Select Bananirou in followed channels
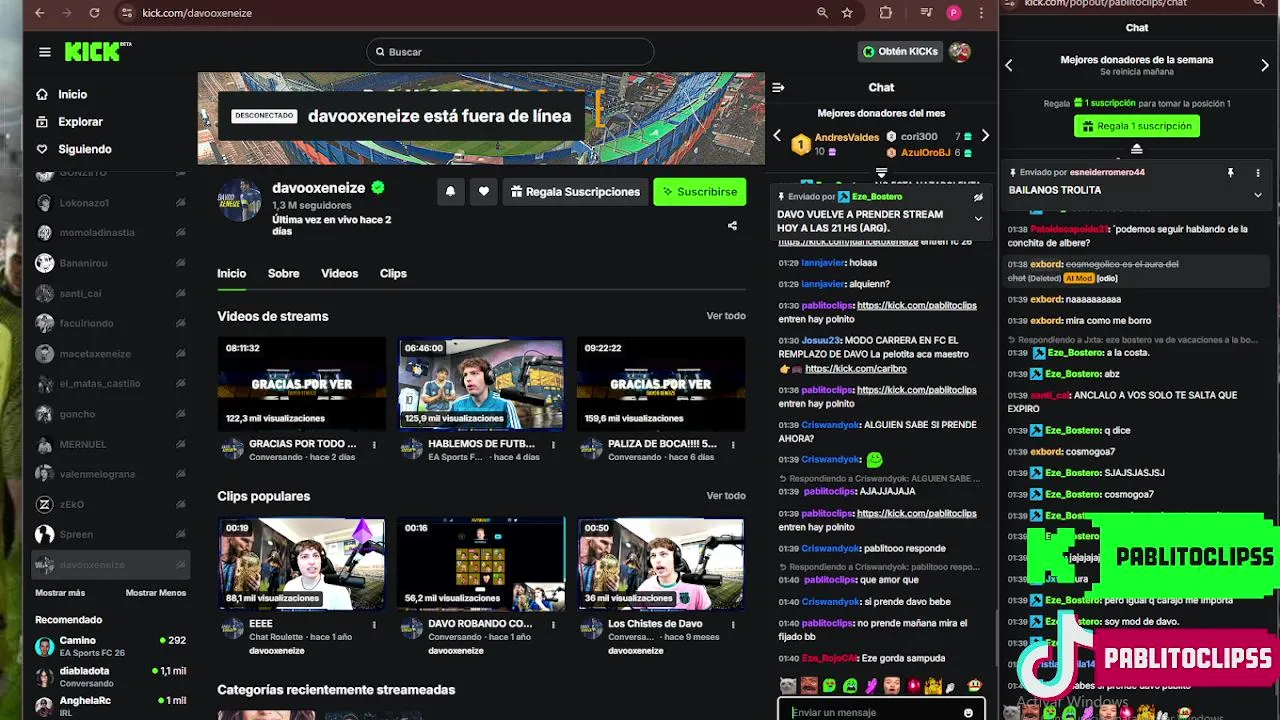The image size is (1280, 720). pyautogui.click(x=111, y=263)
